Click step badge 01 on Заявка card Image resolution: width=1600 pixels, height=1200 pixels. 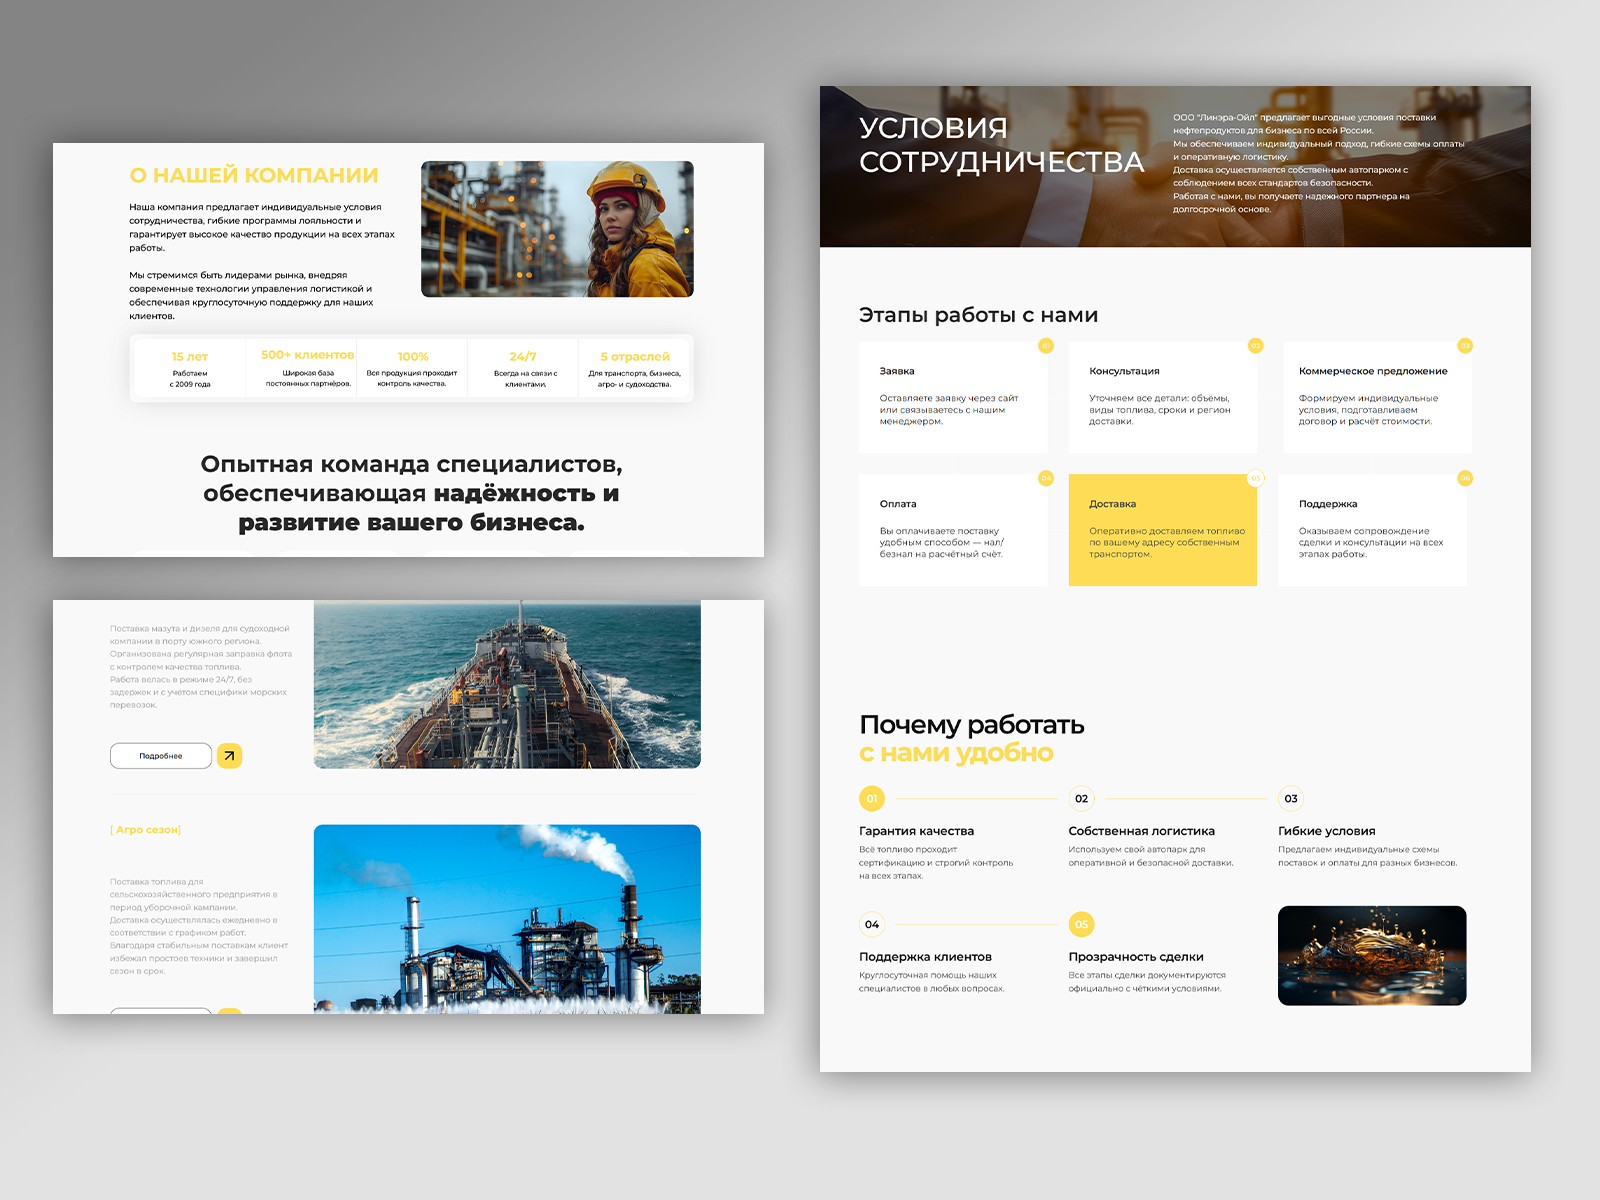(1046, 345)
